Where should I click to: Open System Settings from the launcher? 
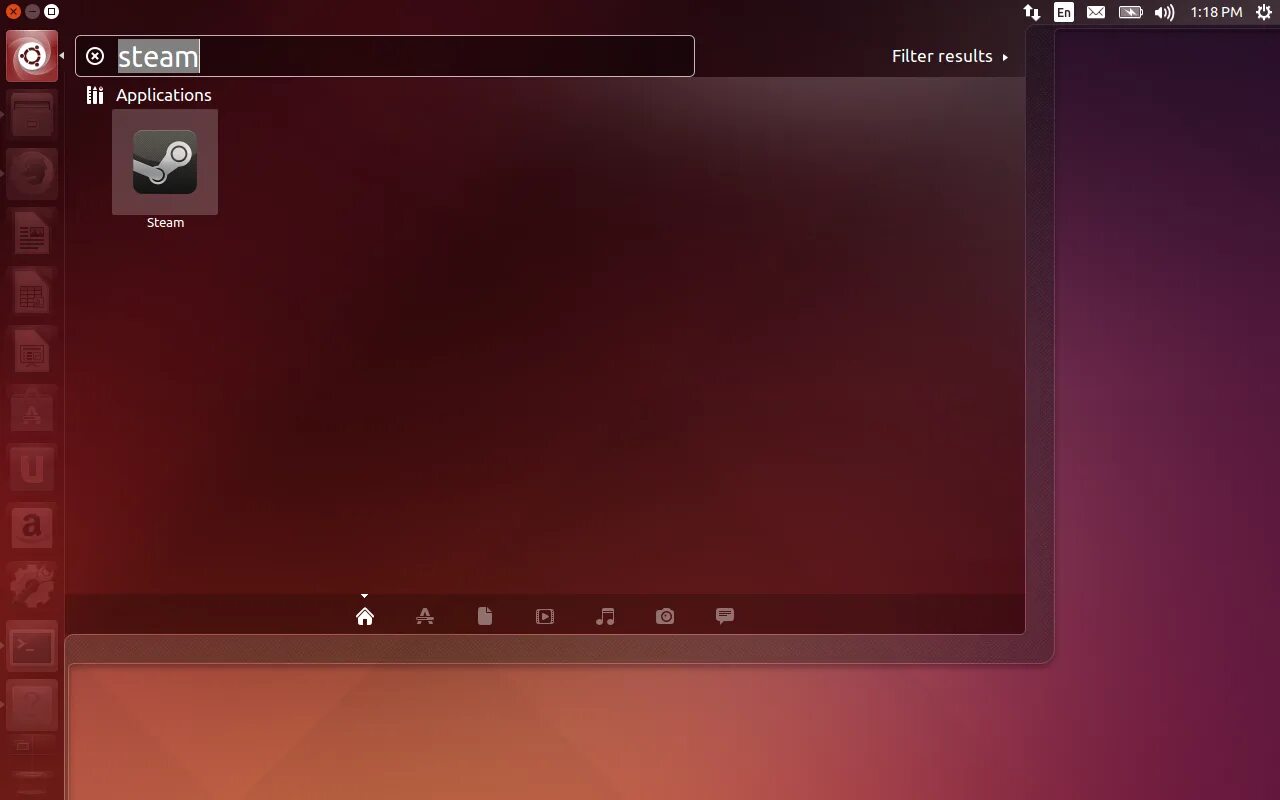click(x=32, y=586)
